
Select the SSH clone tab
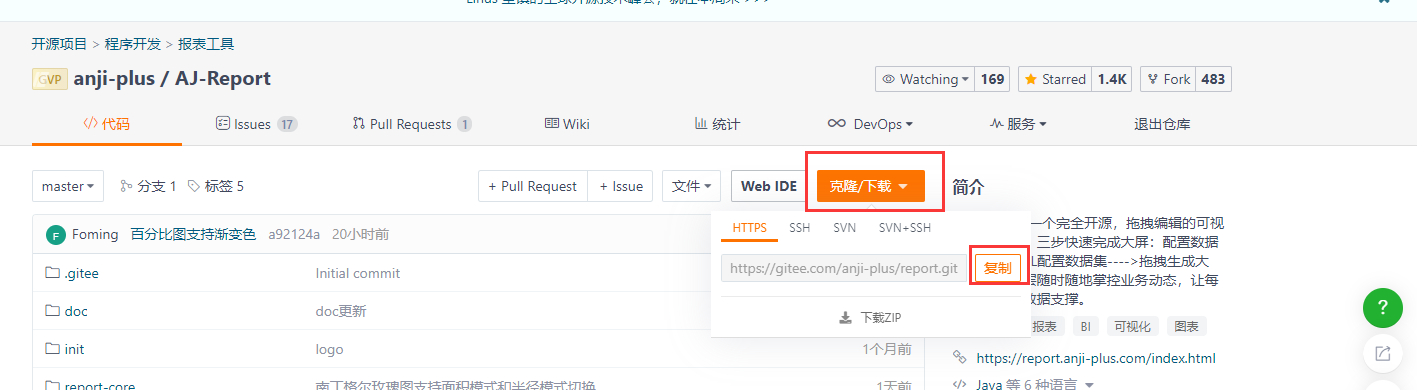click(x=800, y=228)
